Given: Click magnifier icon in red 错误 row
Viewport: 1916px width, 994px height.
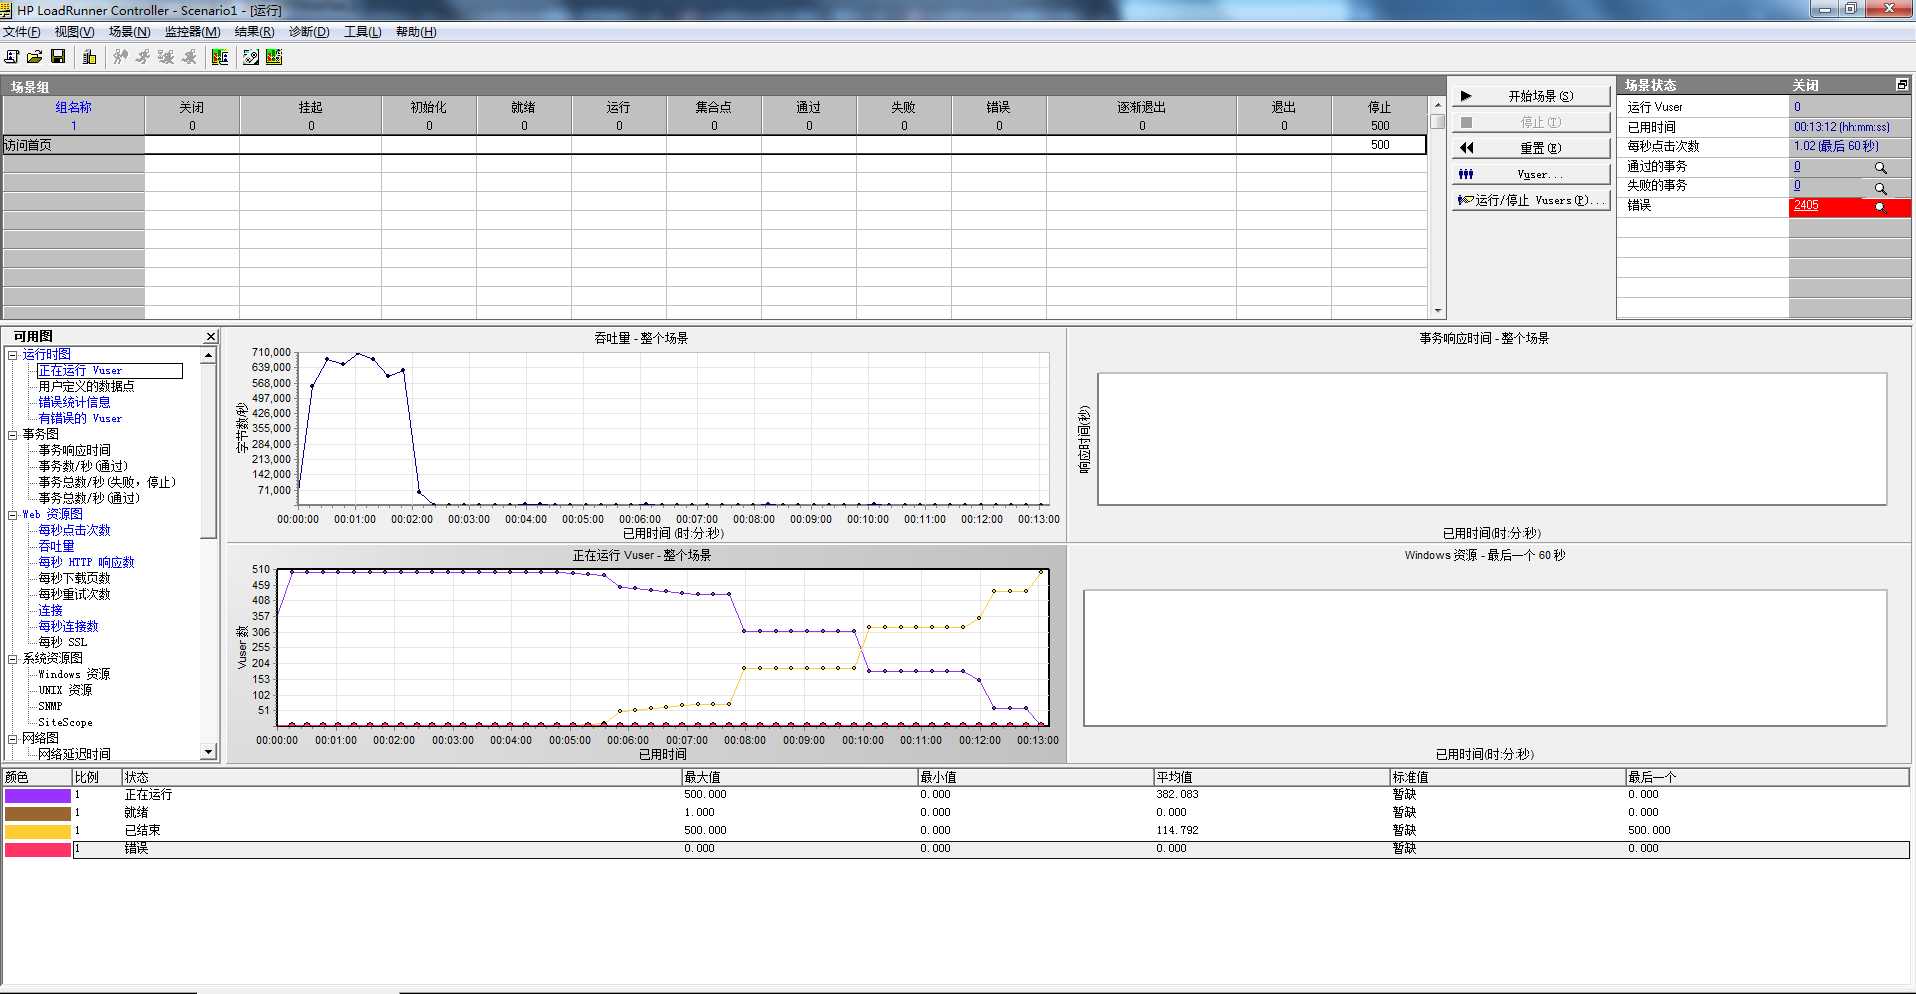Looking at the screenshot, I should click(x=1880, y=207).
